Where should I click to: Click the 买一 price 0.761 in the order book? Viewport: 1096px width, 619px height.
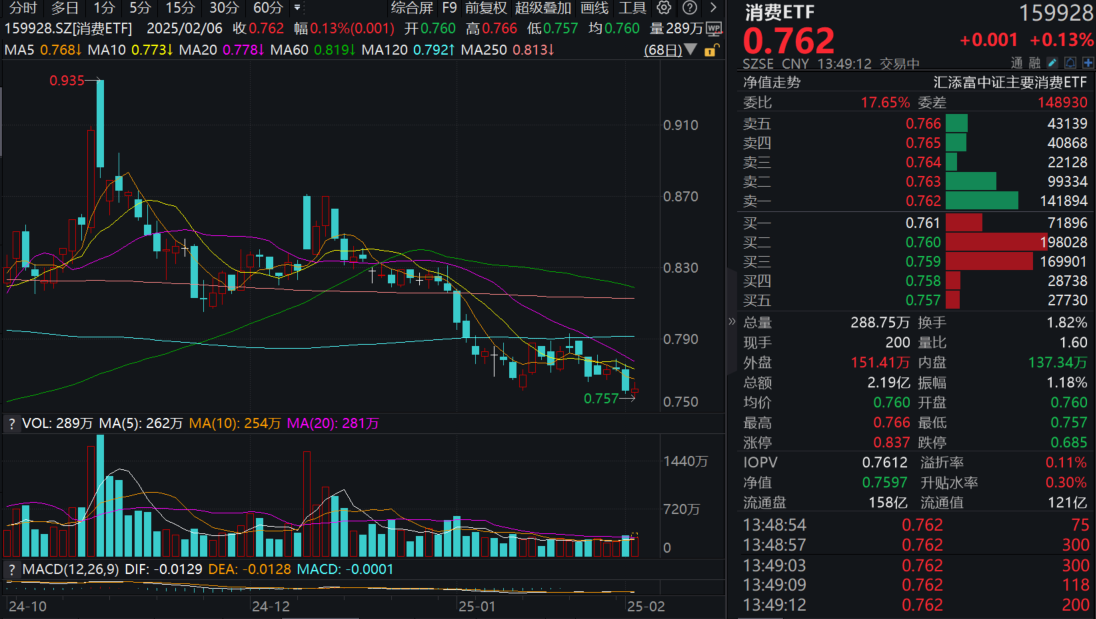pyautogui.click(x=922, y=221)
